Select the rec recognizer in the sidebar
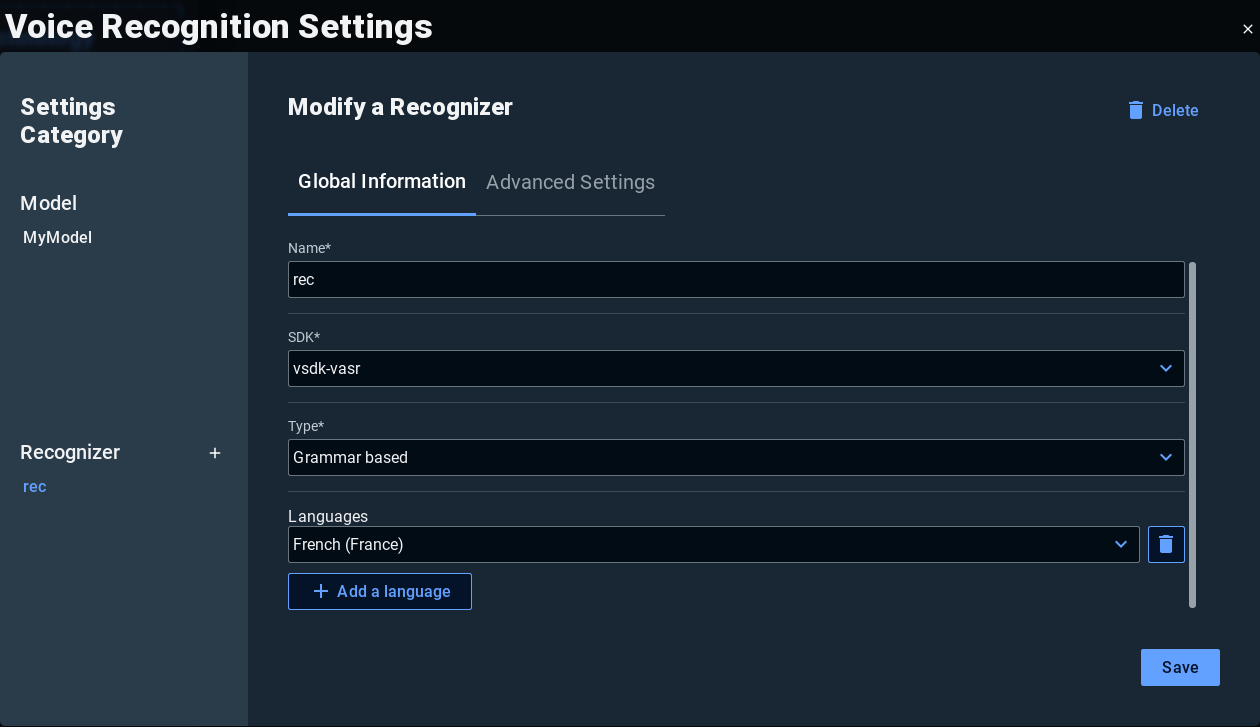The width and height of the screenshot is (1260, 727). tap(35, 487)
